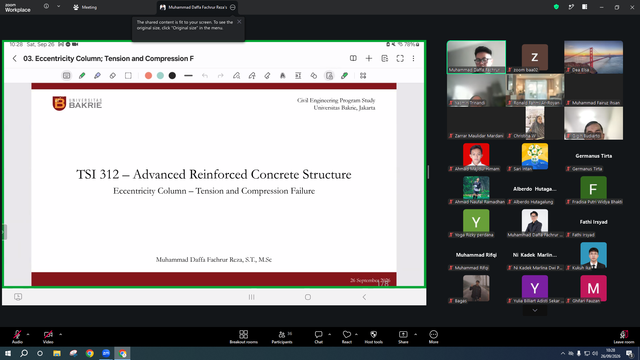The height and width of the screenshot is (360, 640).
Task: Open the page sorter icon beside the plus icon
Action: 384,58
